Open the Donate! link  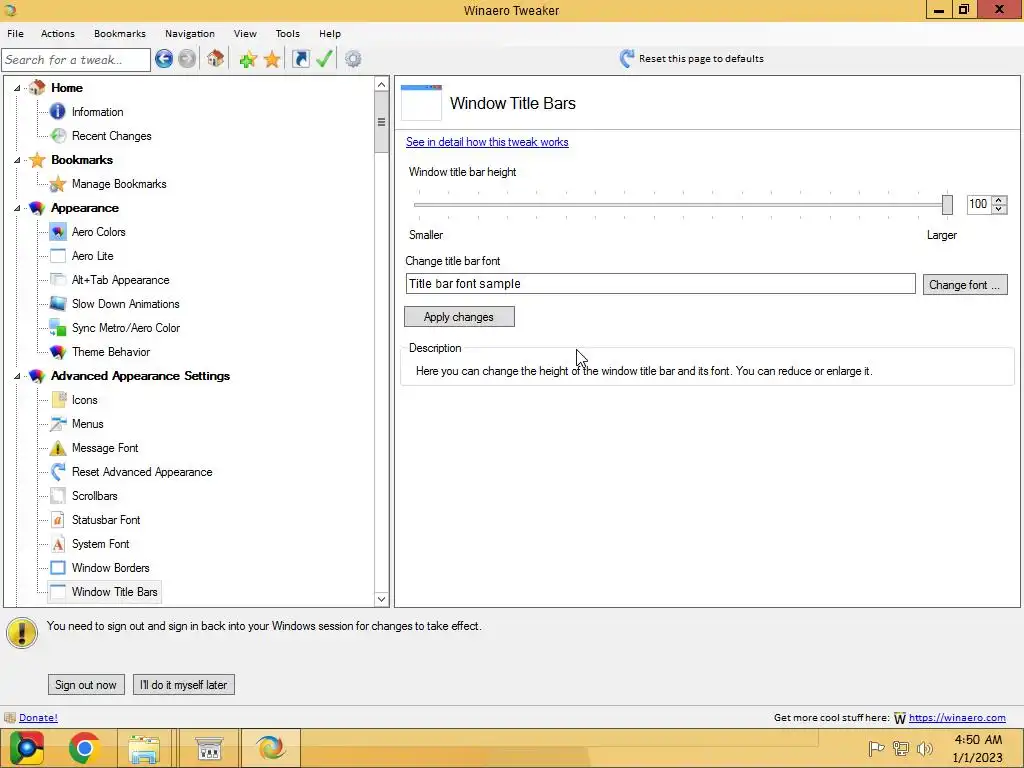coord(38,717)
